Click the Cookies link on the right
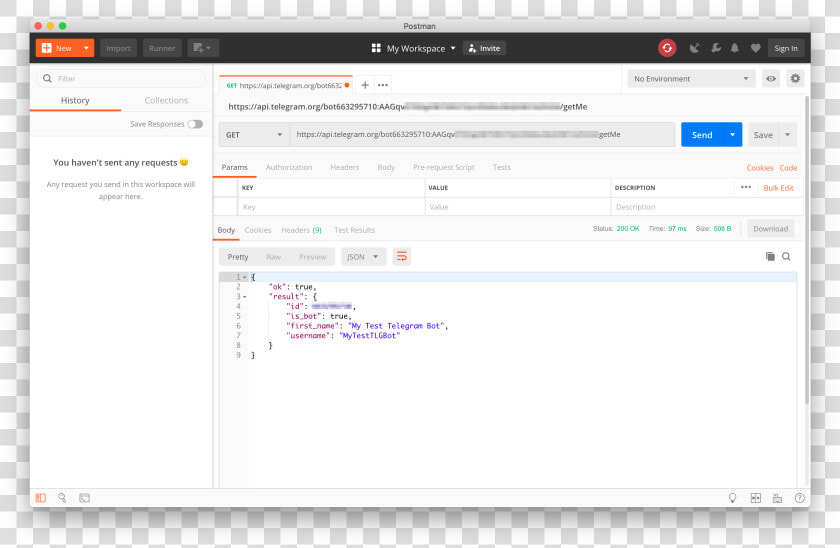This screenshot has width=840, height=548. tap(760, 168)
